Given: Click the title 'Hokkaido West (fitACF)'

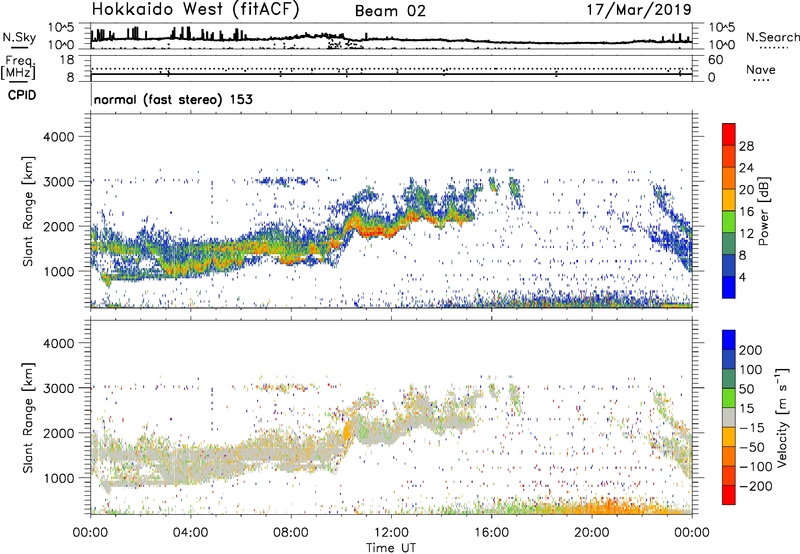Looking at the screenshot, I should pyautogui.click(x=195, y=10).
